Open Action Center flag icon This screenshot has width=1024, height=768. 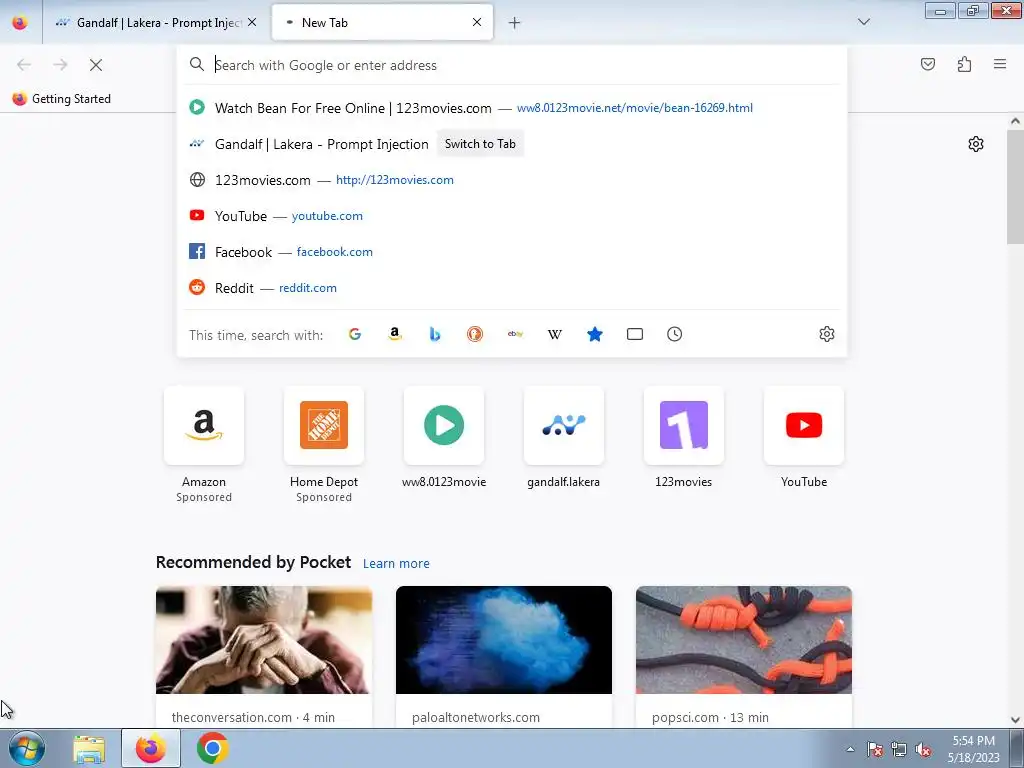(x=875, y=750)
